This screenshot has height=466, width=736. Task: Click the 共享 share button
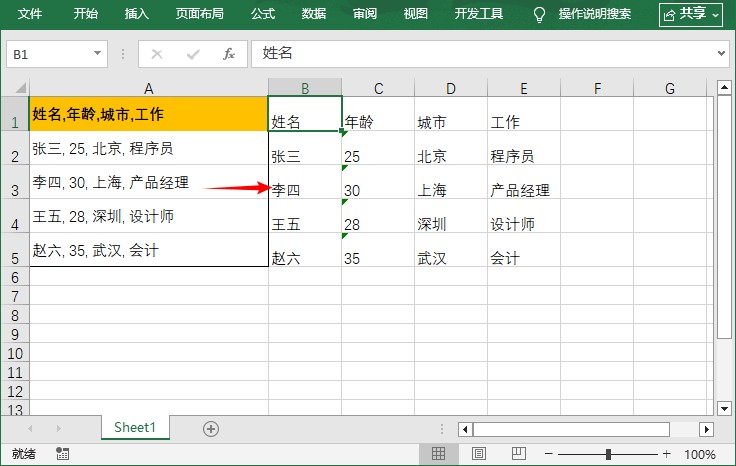[690, 15]
